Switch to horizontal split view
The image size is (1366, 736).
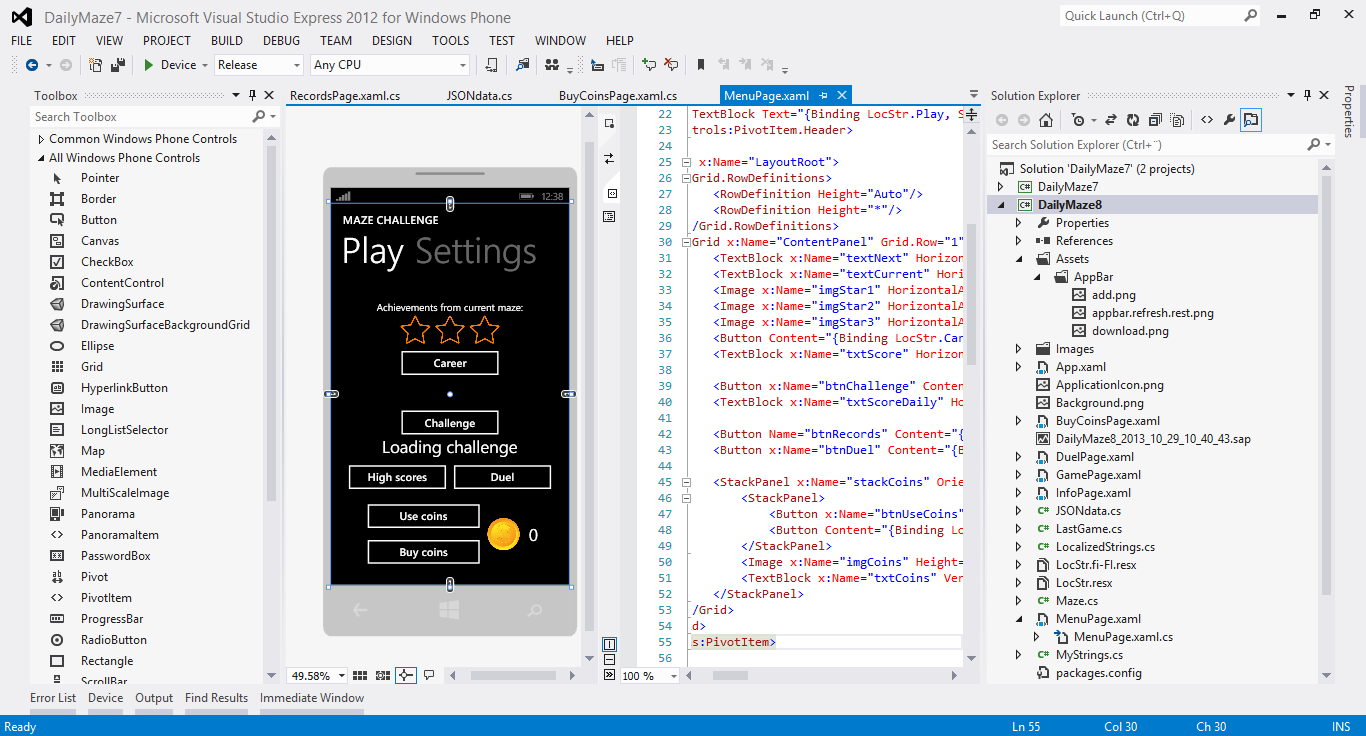(609, 660)
